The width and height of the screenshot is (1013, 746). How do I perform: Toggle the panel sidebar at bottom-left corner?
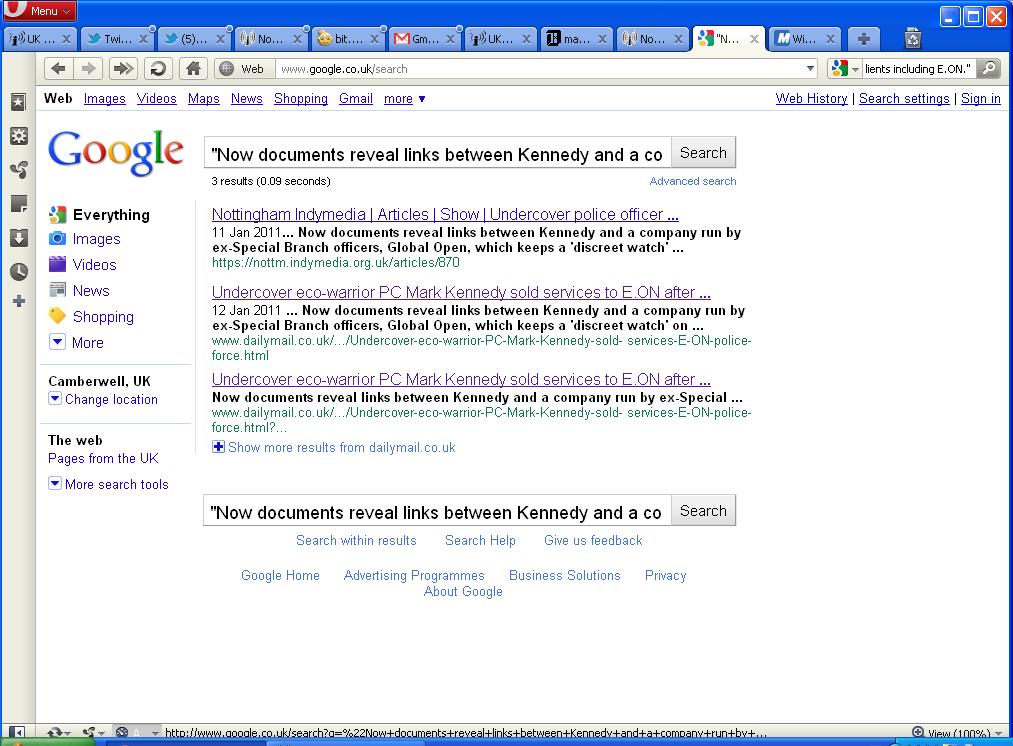point(17,733)
